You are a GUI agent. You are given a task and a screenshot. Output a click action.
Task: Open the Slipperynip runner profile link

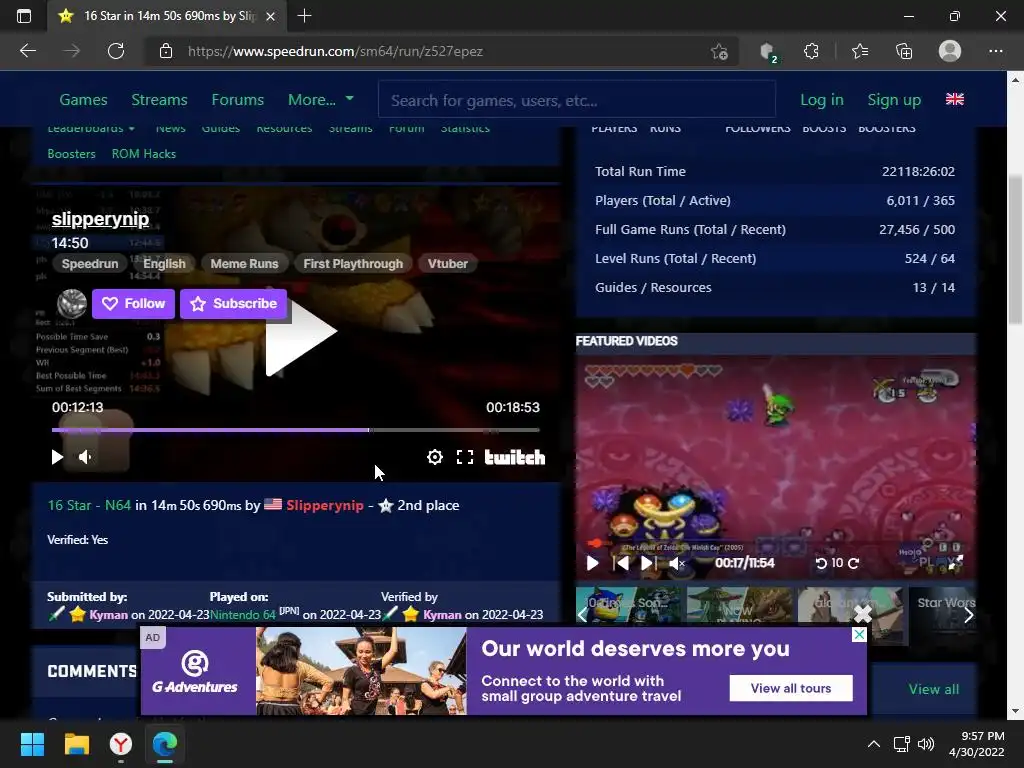325,505
